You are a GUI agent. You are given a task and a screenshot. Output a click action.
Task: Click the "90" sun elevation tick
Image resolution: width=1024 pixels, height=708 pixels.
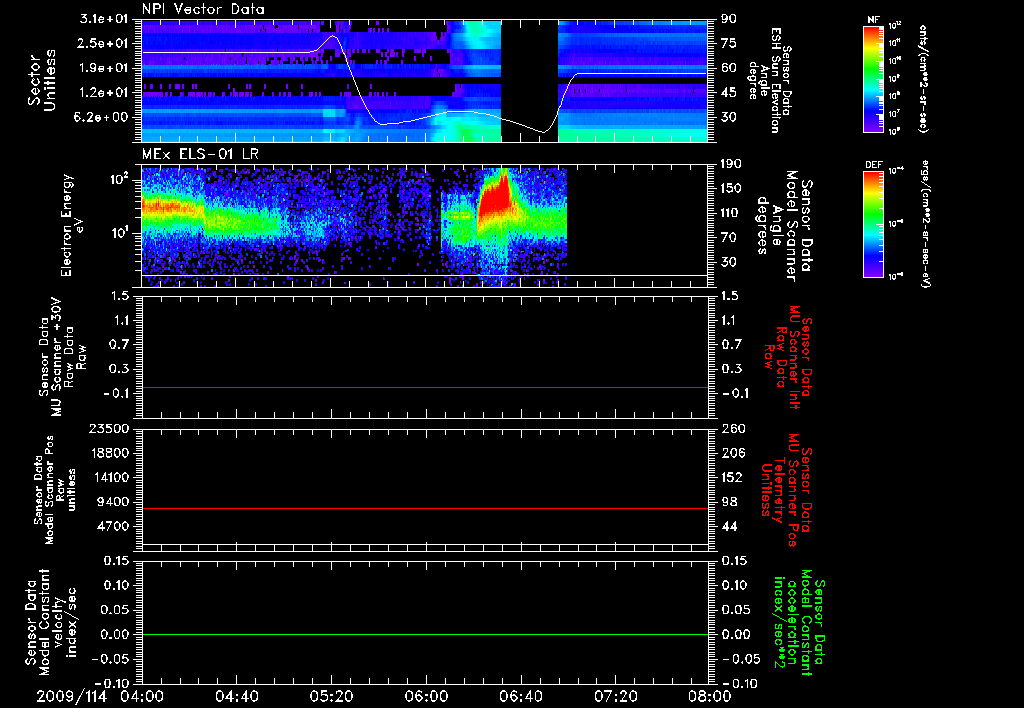729,19
